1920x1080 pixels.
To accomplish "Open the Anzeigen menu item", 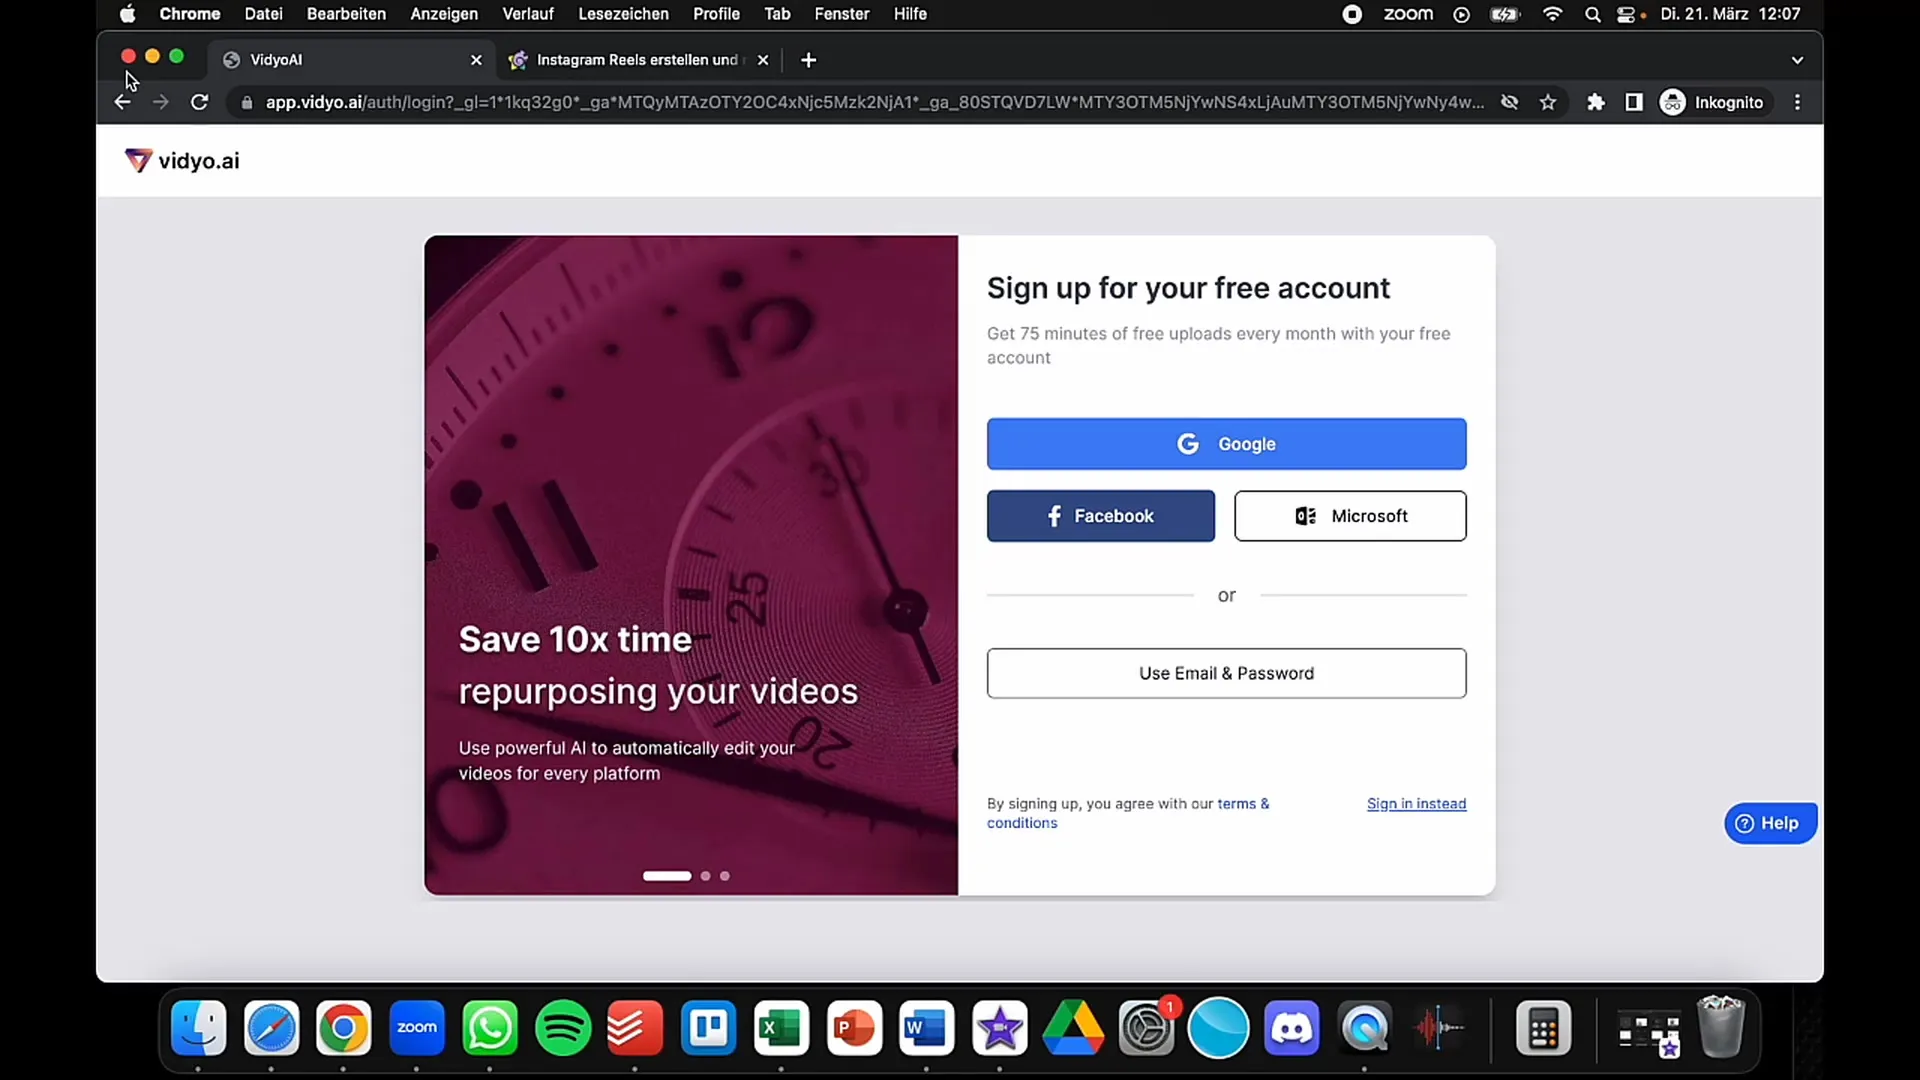I will (444, 15).
